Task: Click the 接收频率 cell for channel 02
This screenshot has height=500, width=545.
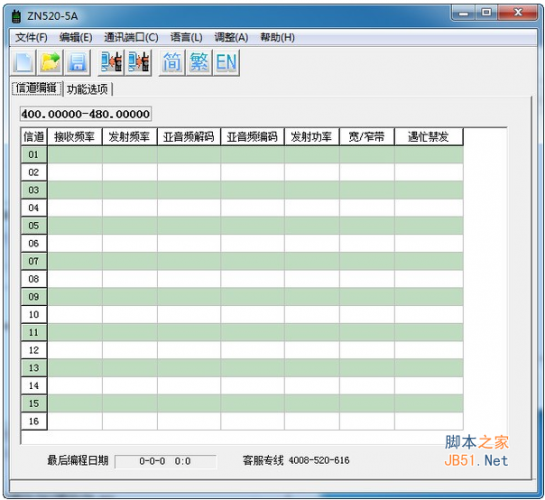Action: point(75,172)
